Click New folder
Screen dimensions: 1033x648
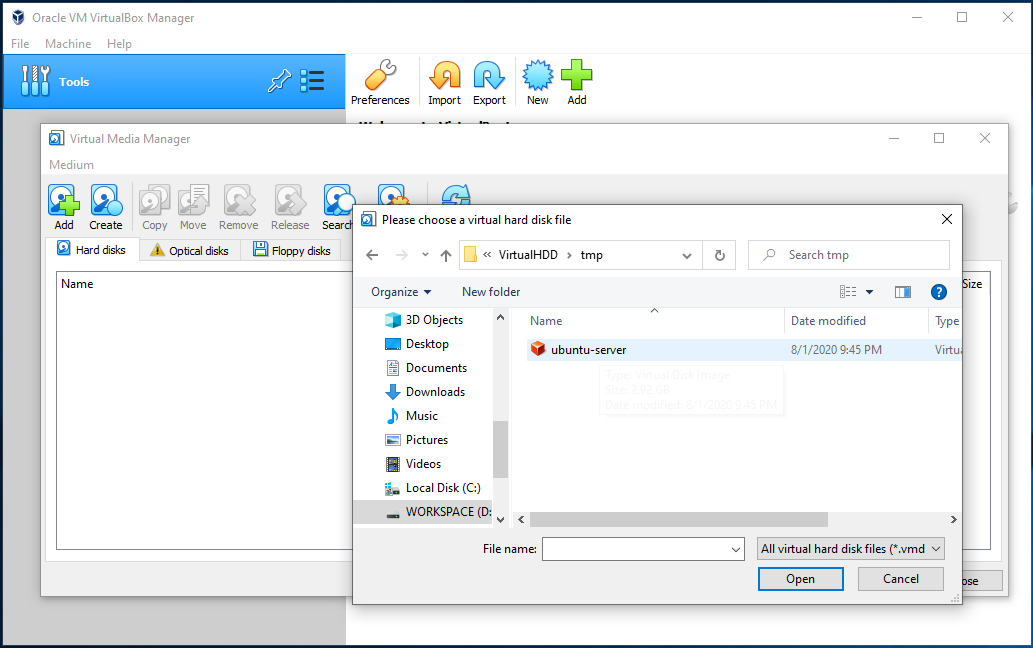pyautogui.click(x=491, y=292)
